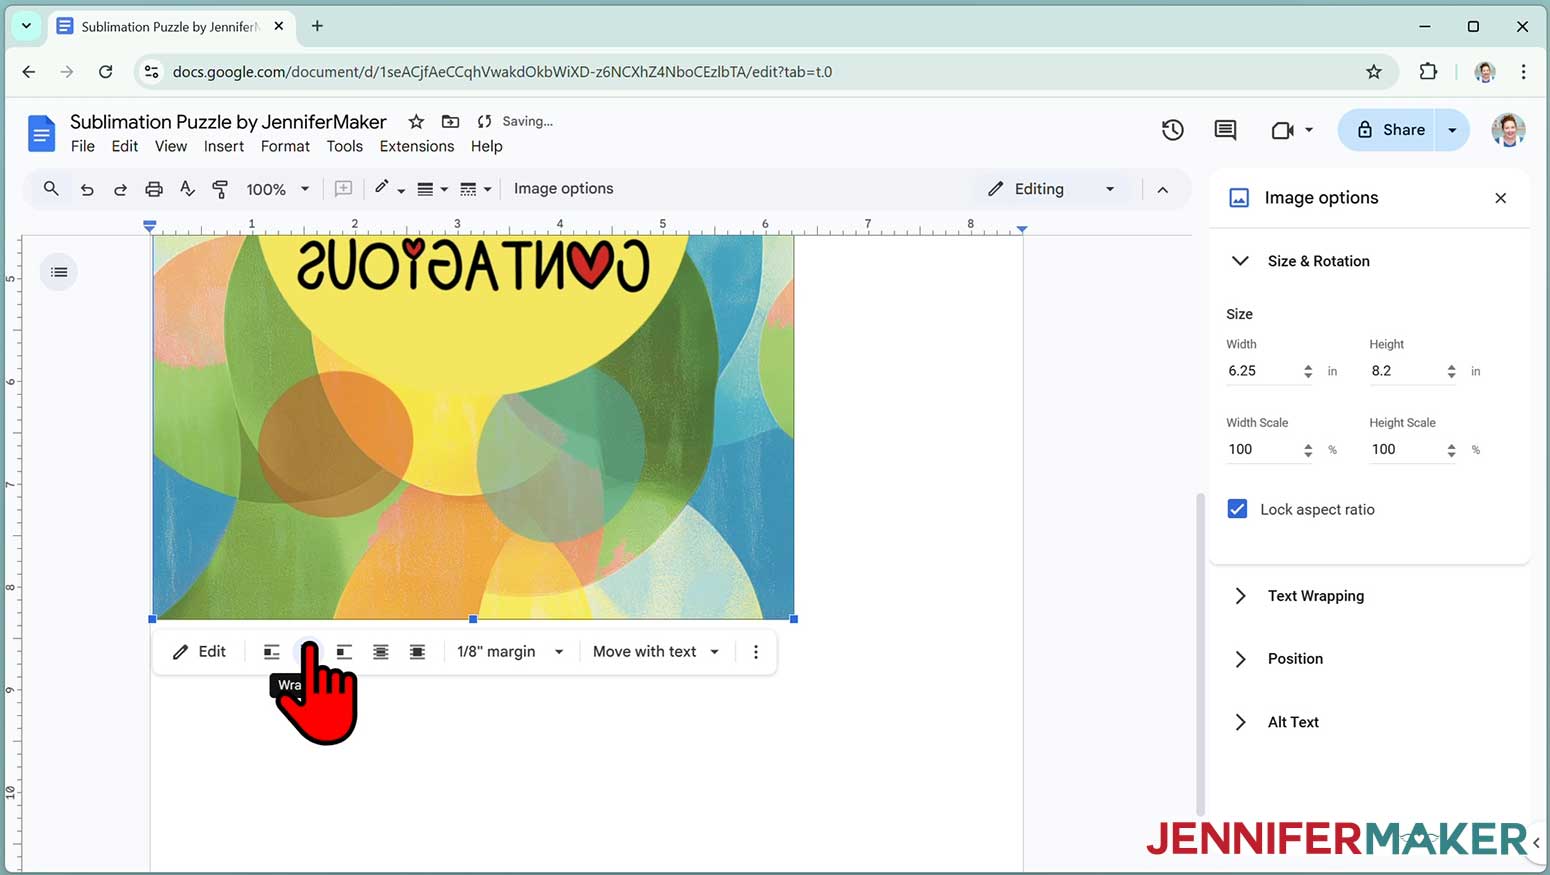Open version history clock icon
Screen dimensions: 1550x875
click(1172, 130)
